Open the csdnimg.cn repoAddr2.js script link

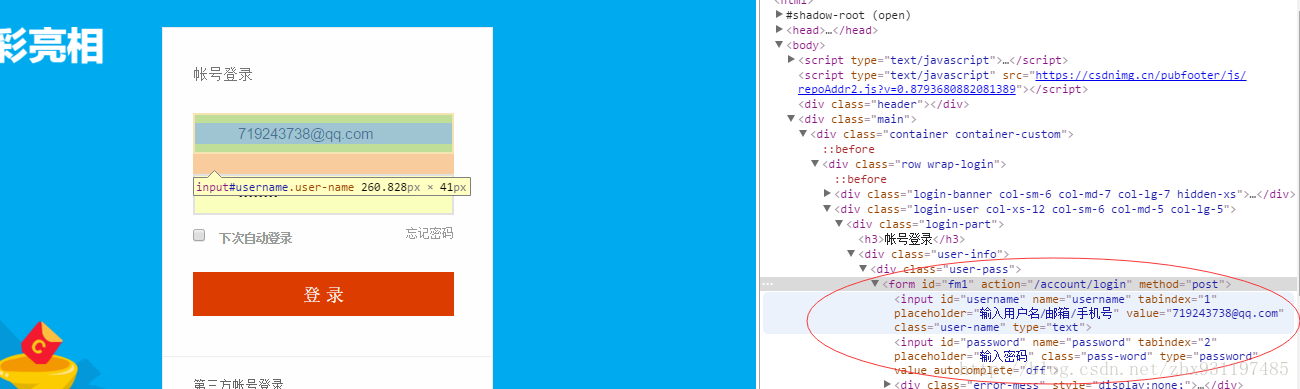point(1022,82)
